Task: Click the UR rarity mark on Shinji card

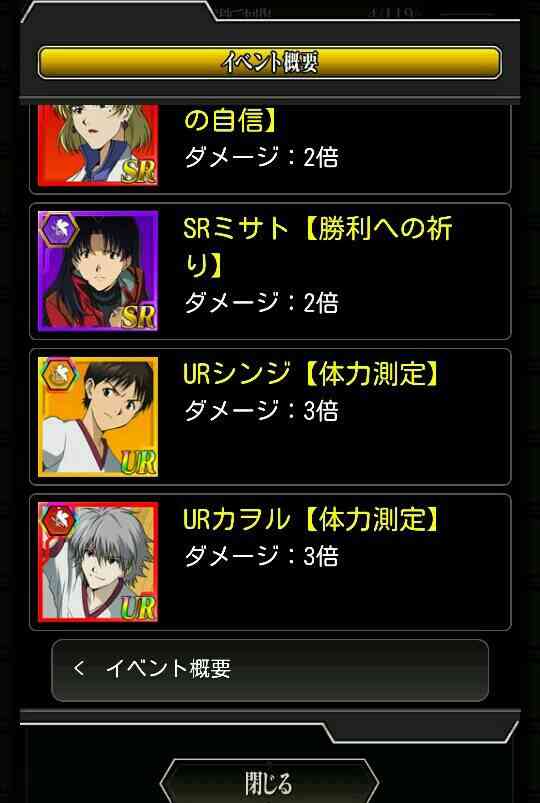Action: click(x=138, y=462)
